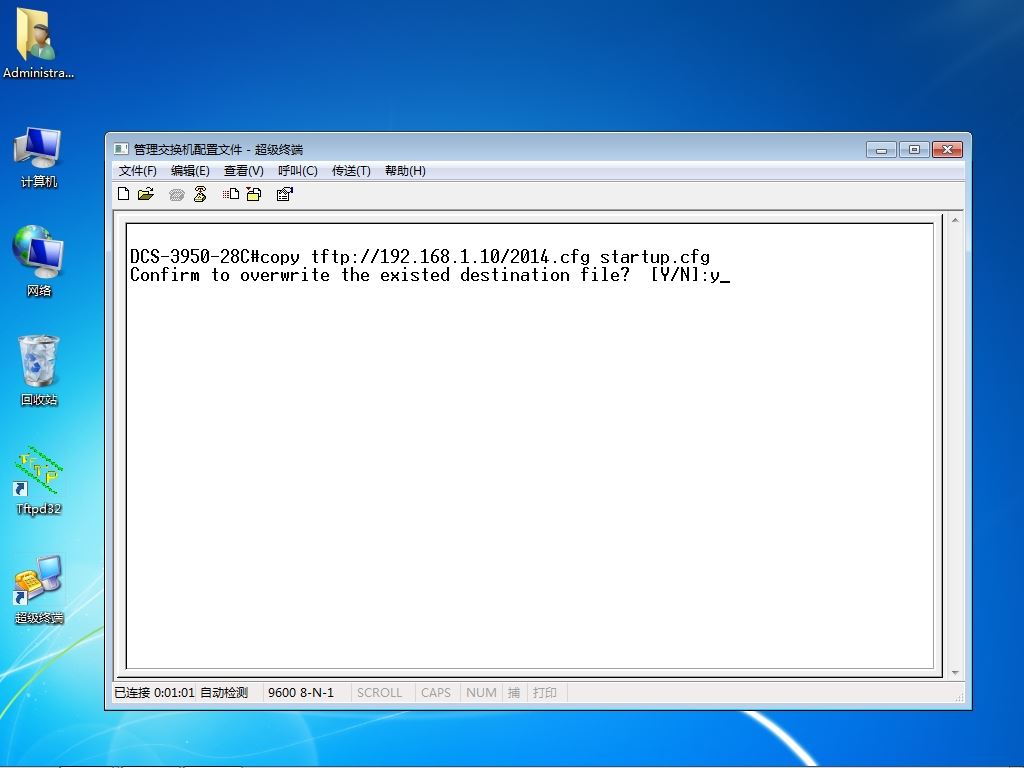Select the 网络 desktop icon

tap(39, 261)
